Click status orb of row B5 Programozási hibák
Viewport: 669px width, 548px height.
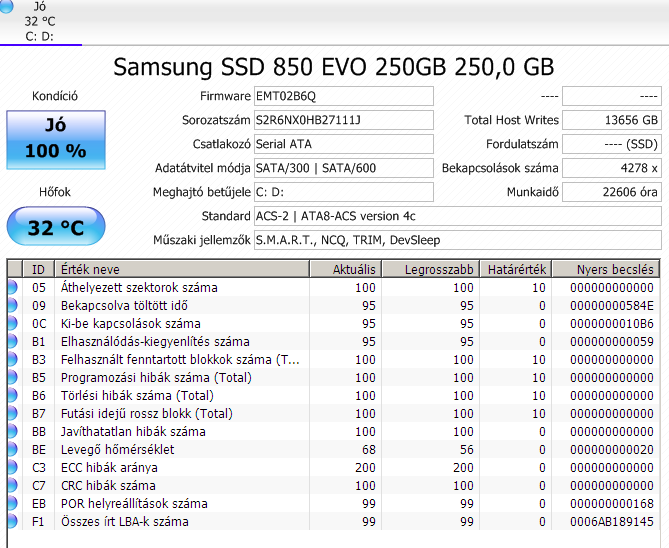[x=12, y=377]
